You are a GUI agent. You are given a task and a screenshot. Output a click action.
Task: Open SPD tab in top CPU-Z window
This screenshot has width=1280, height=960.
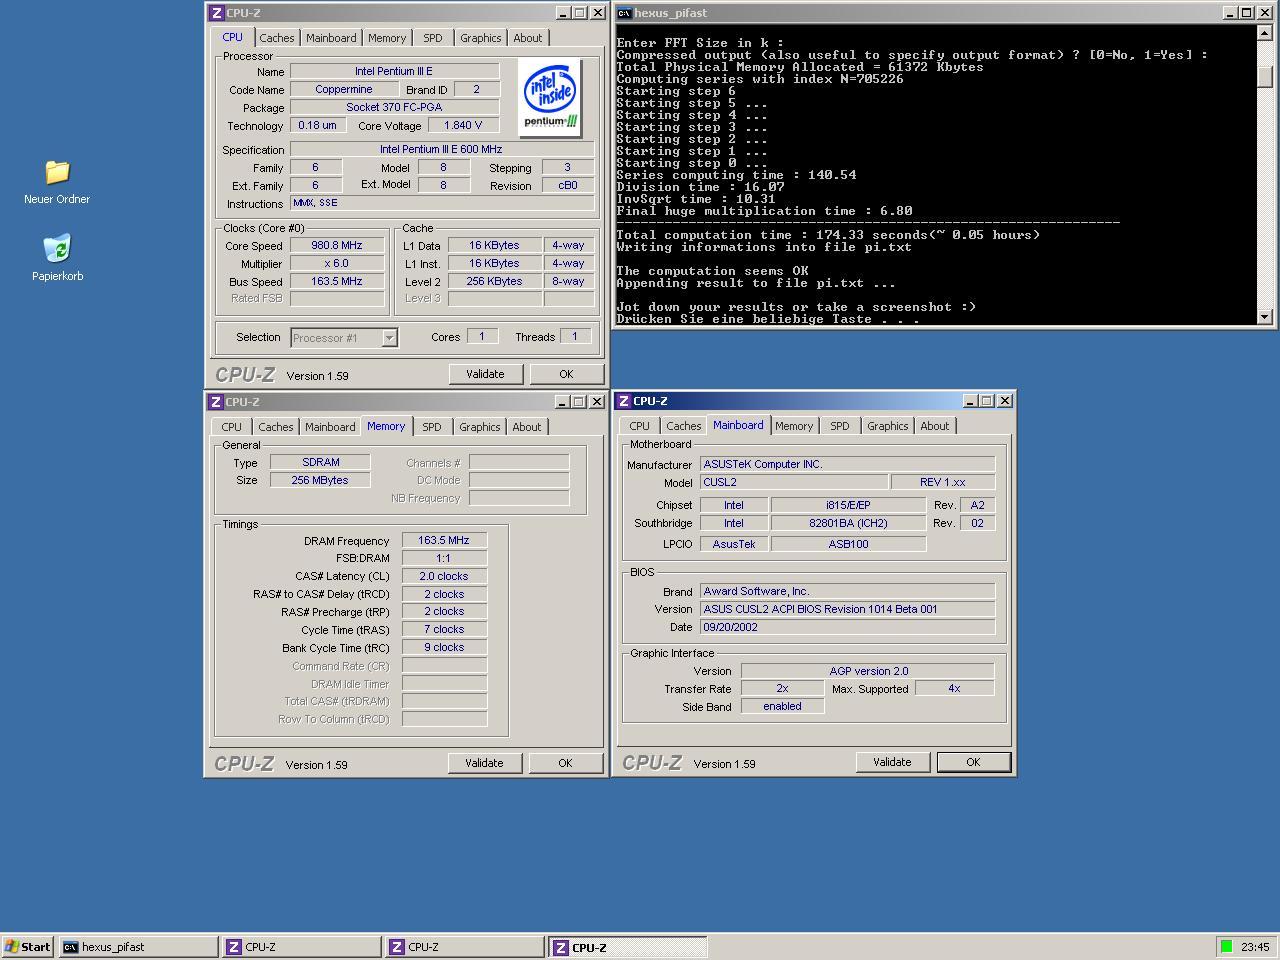tap(433, 38)
